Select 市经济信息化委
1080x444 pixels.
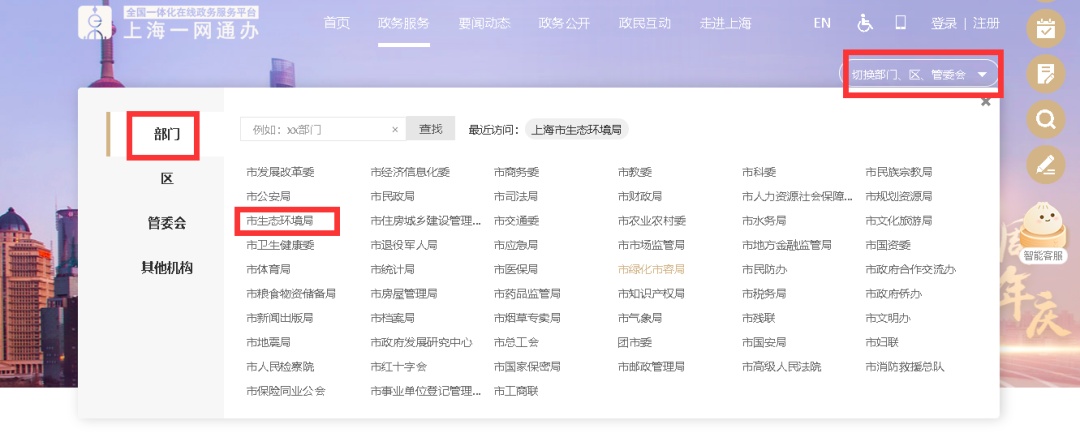click(410, 172)
